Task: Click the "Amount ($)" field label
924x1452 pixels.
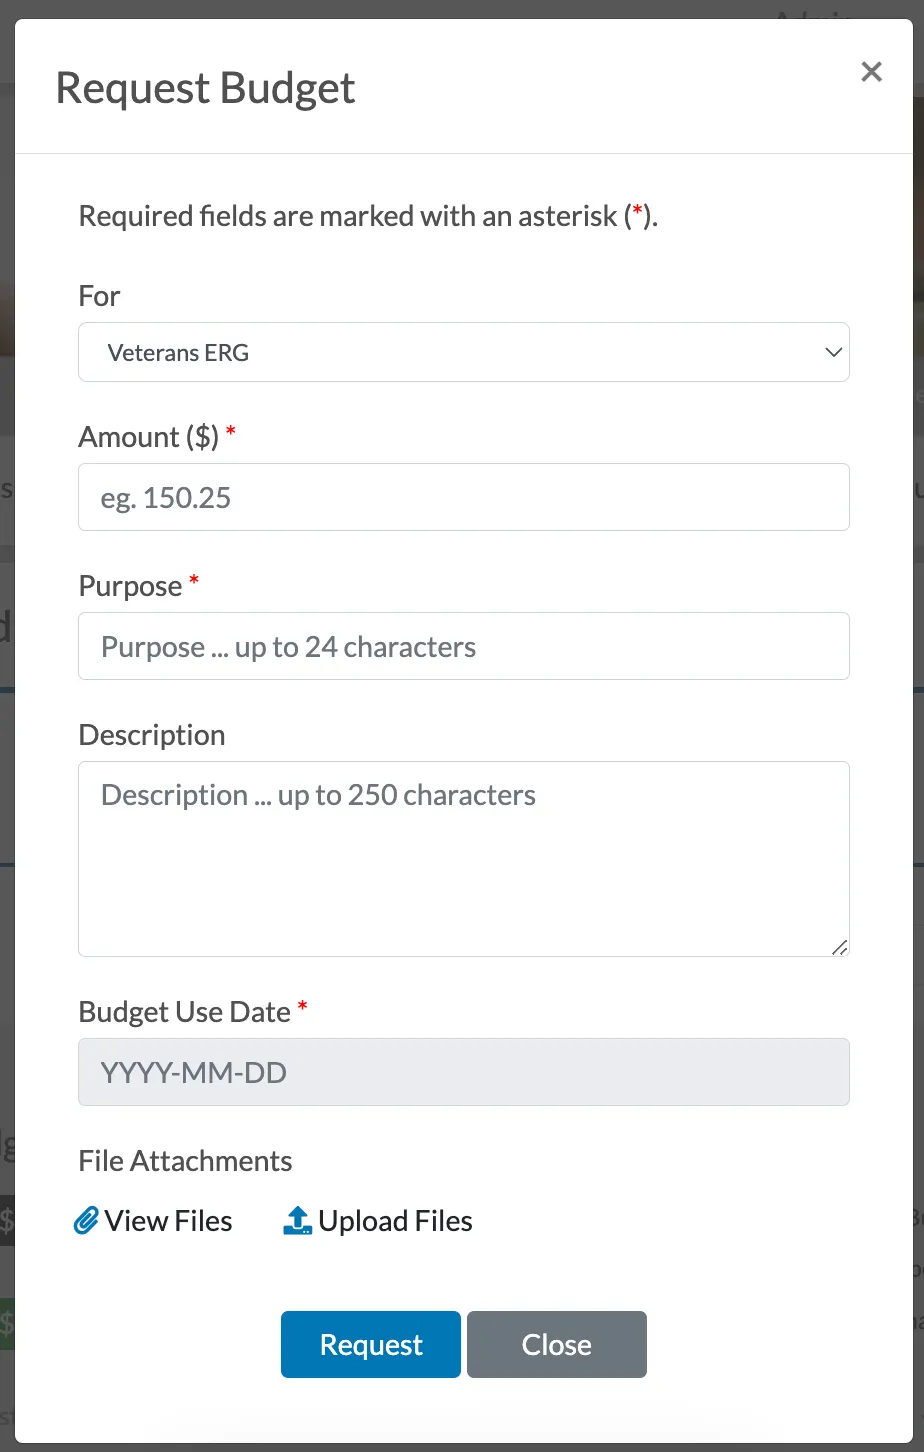Action: point(148,437)
